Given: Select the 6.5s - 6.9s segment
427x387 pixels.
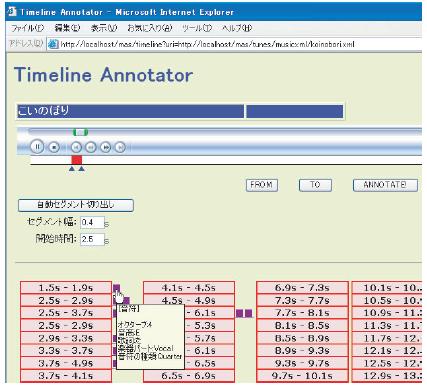Looking at the screenshot, I should pyautogui.click(x=189, y=376).
